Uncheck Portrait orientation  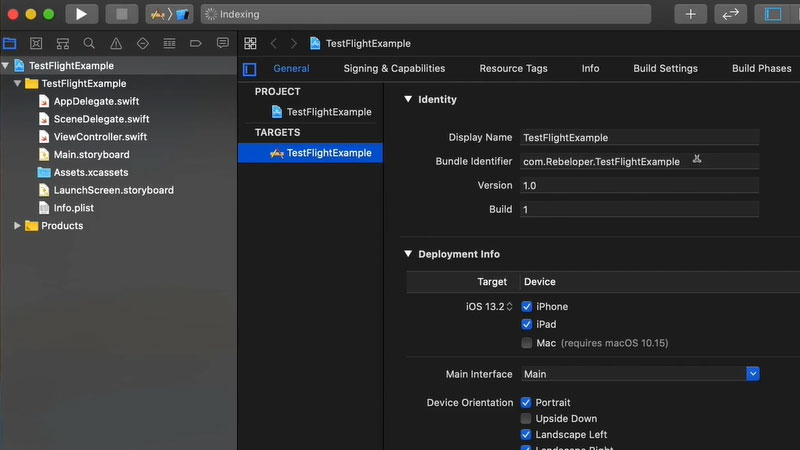click(x=526, y=402)
